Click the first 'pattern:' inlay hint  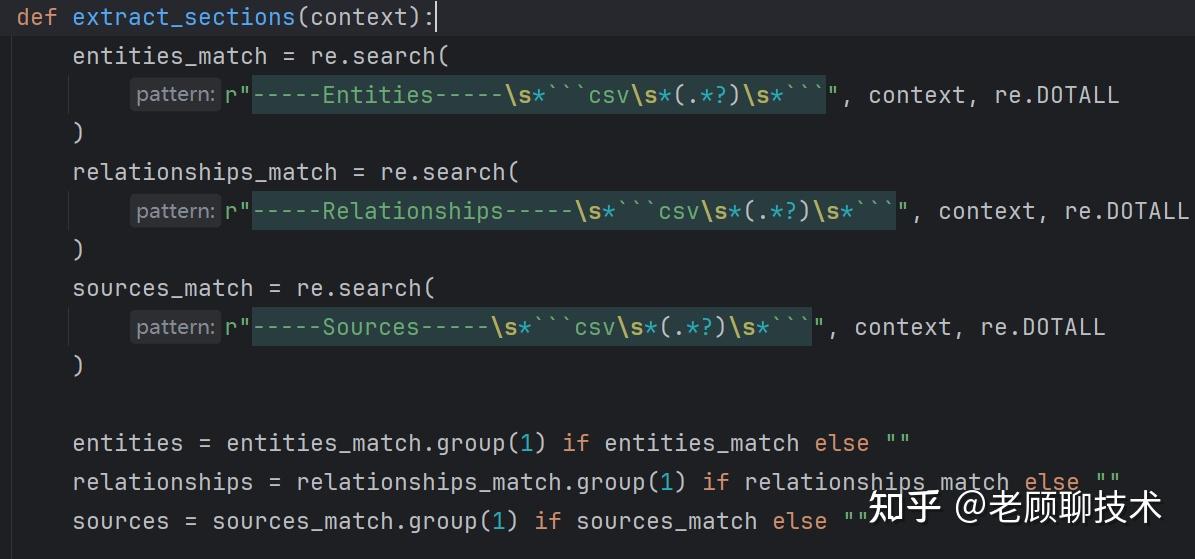175,95
